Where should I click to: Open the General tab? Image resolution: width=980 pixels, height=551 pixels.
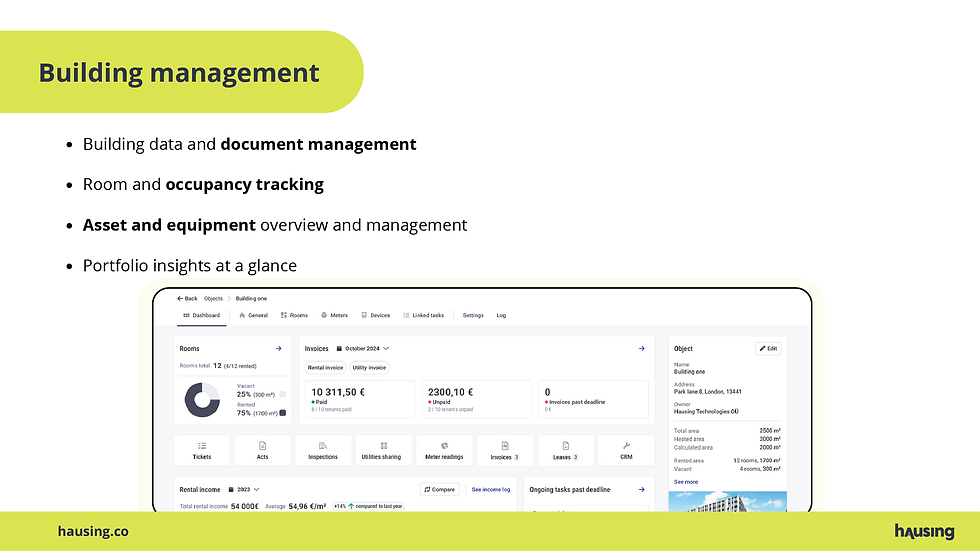253,315
